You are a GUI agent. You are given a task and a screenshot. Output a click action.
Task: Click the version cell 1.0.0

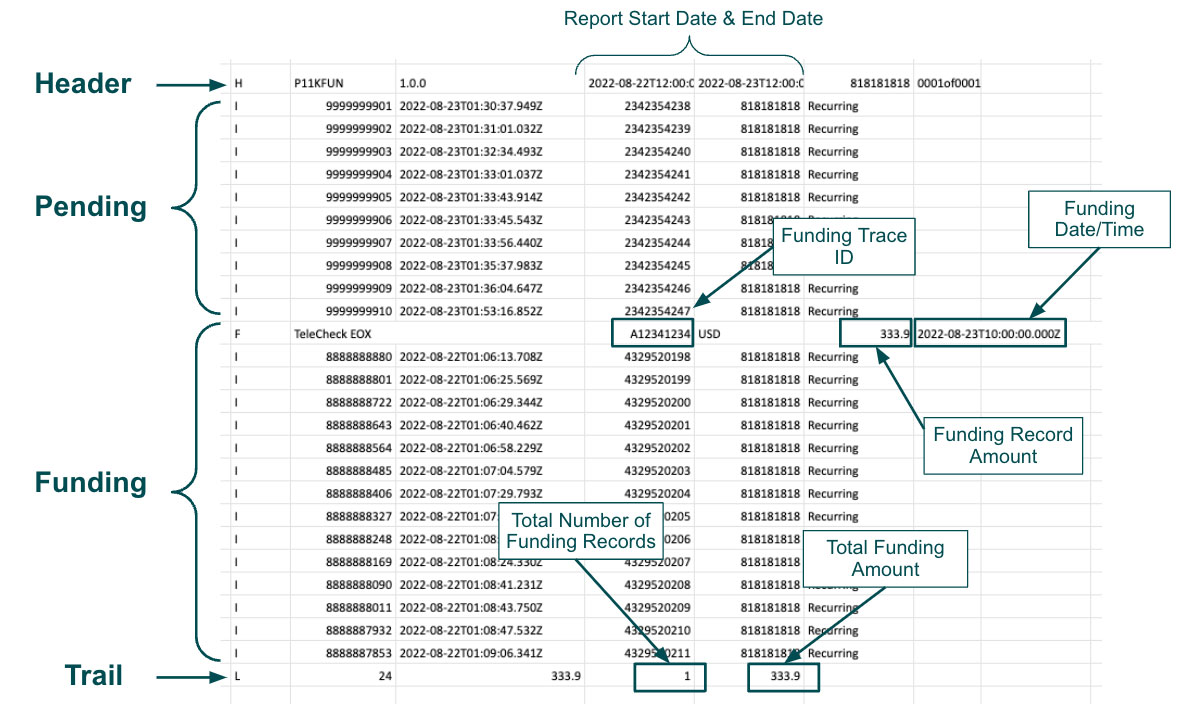coord(412,83)
